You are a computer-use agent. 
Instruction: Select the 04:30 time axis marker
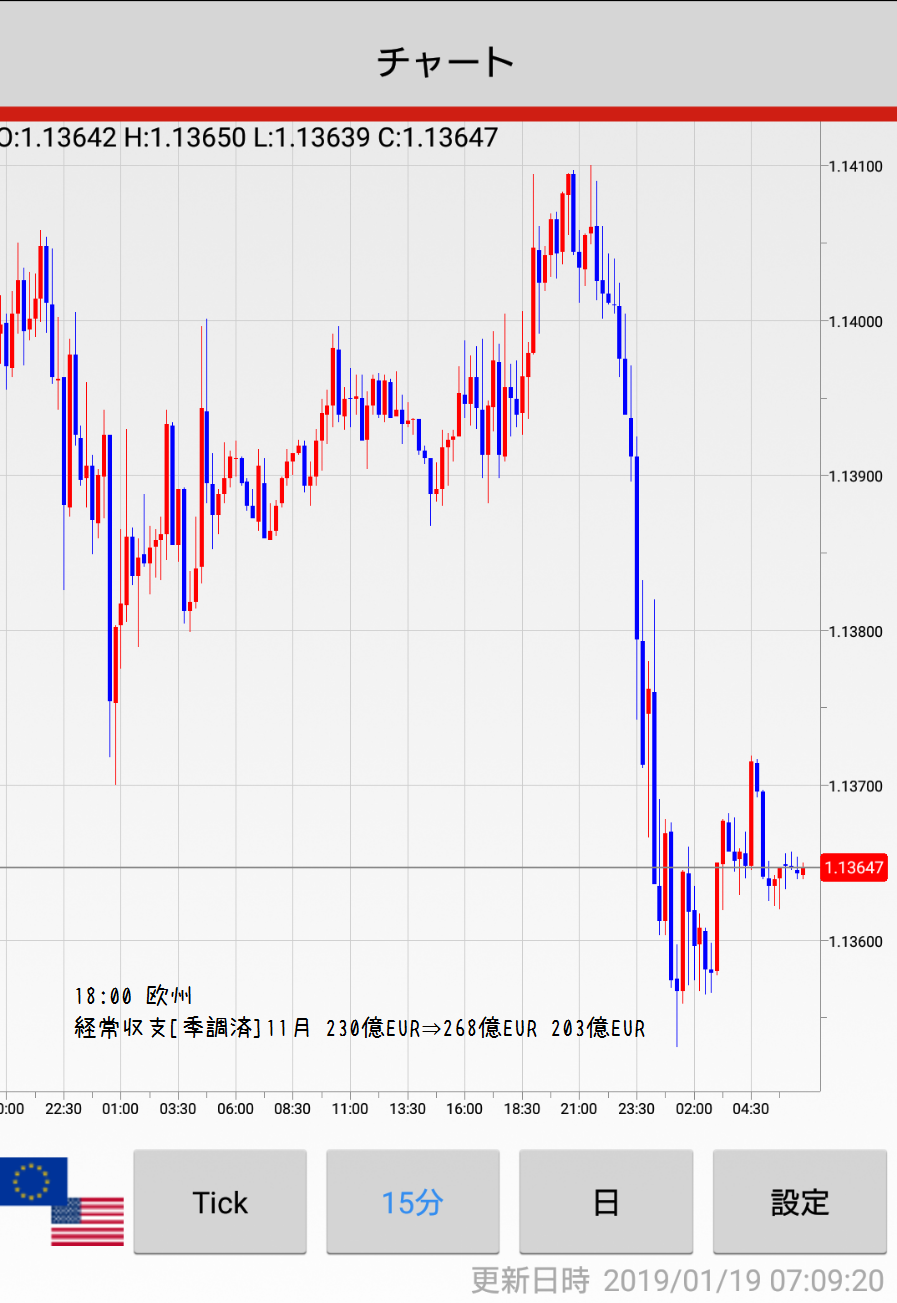(x=750, y=1109)
